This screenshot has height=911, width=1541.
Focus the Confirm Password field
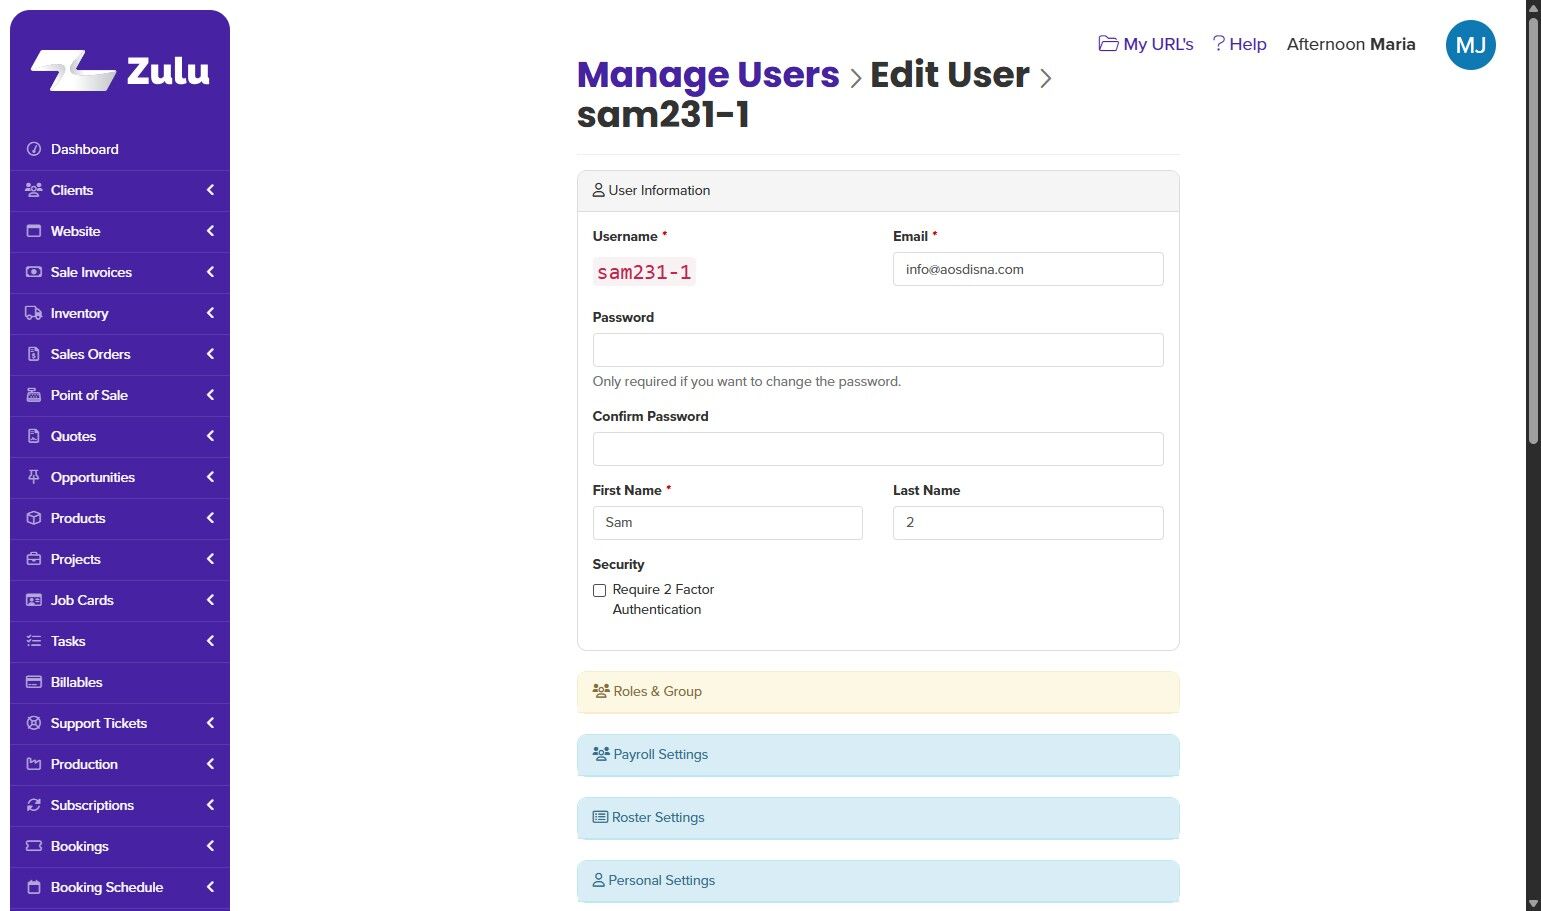[x=877, y=449]
